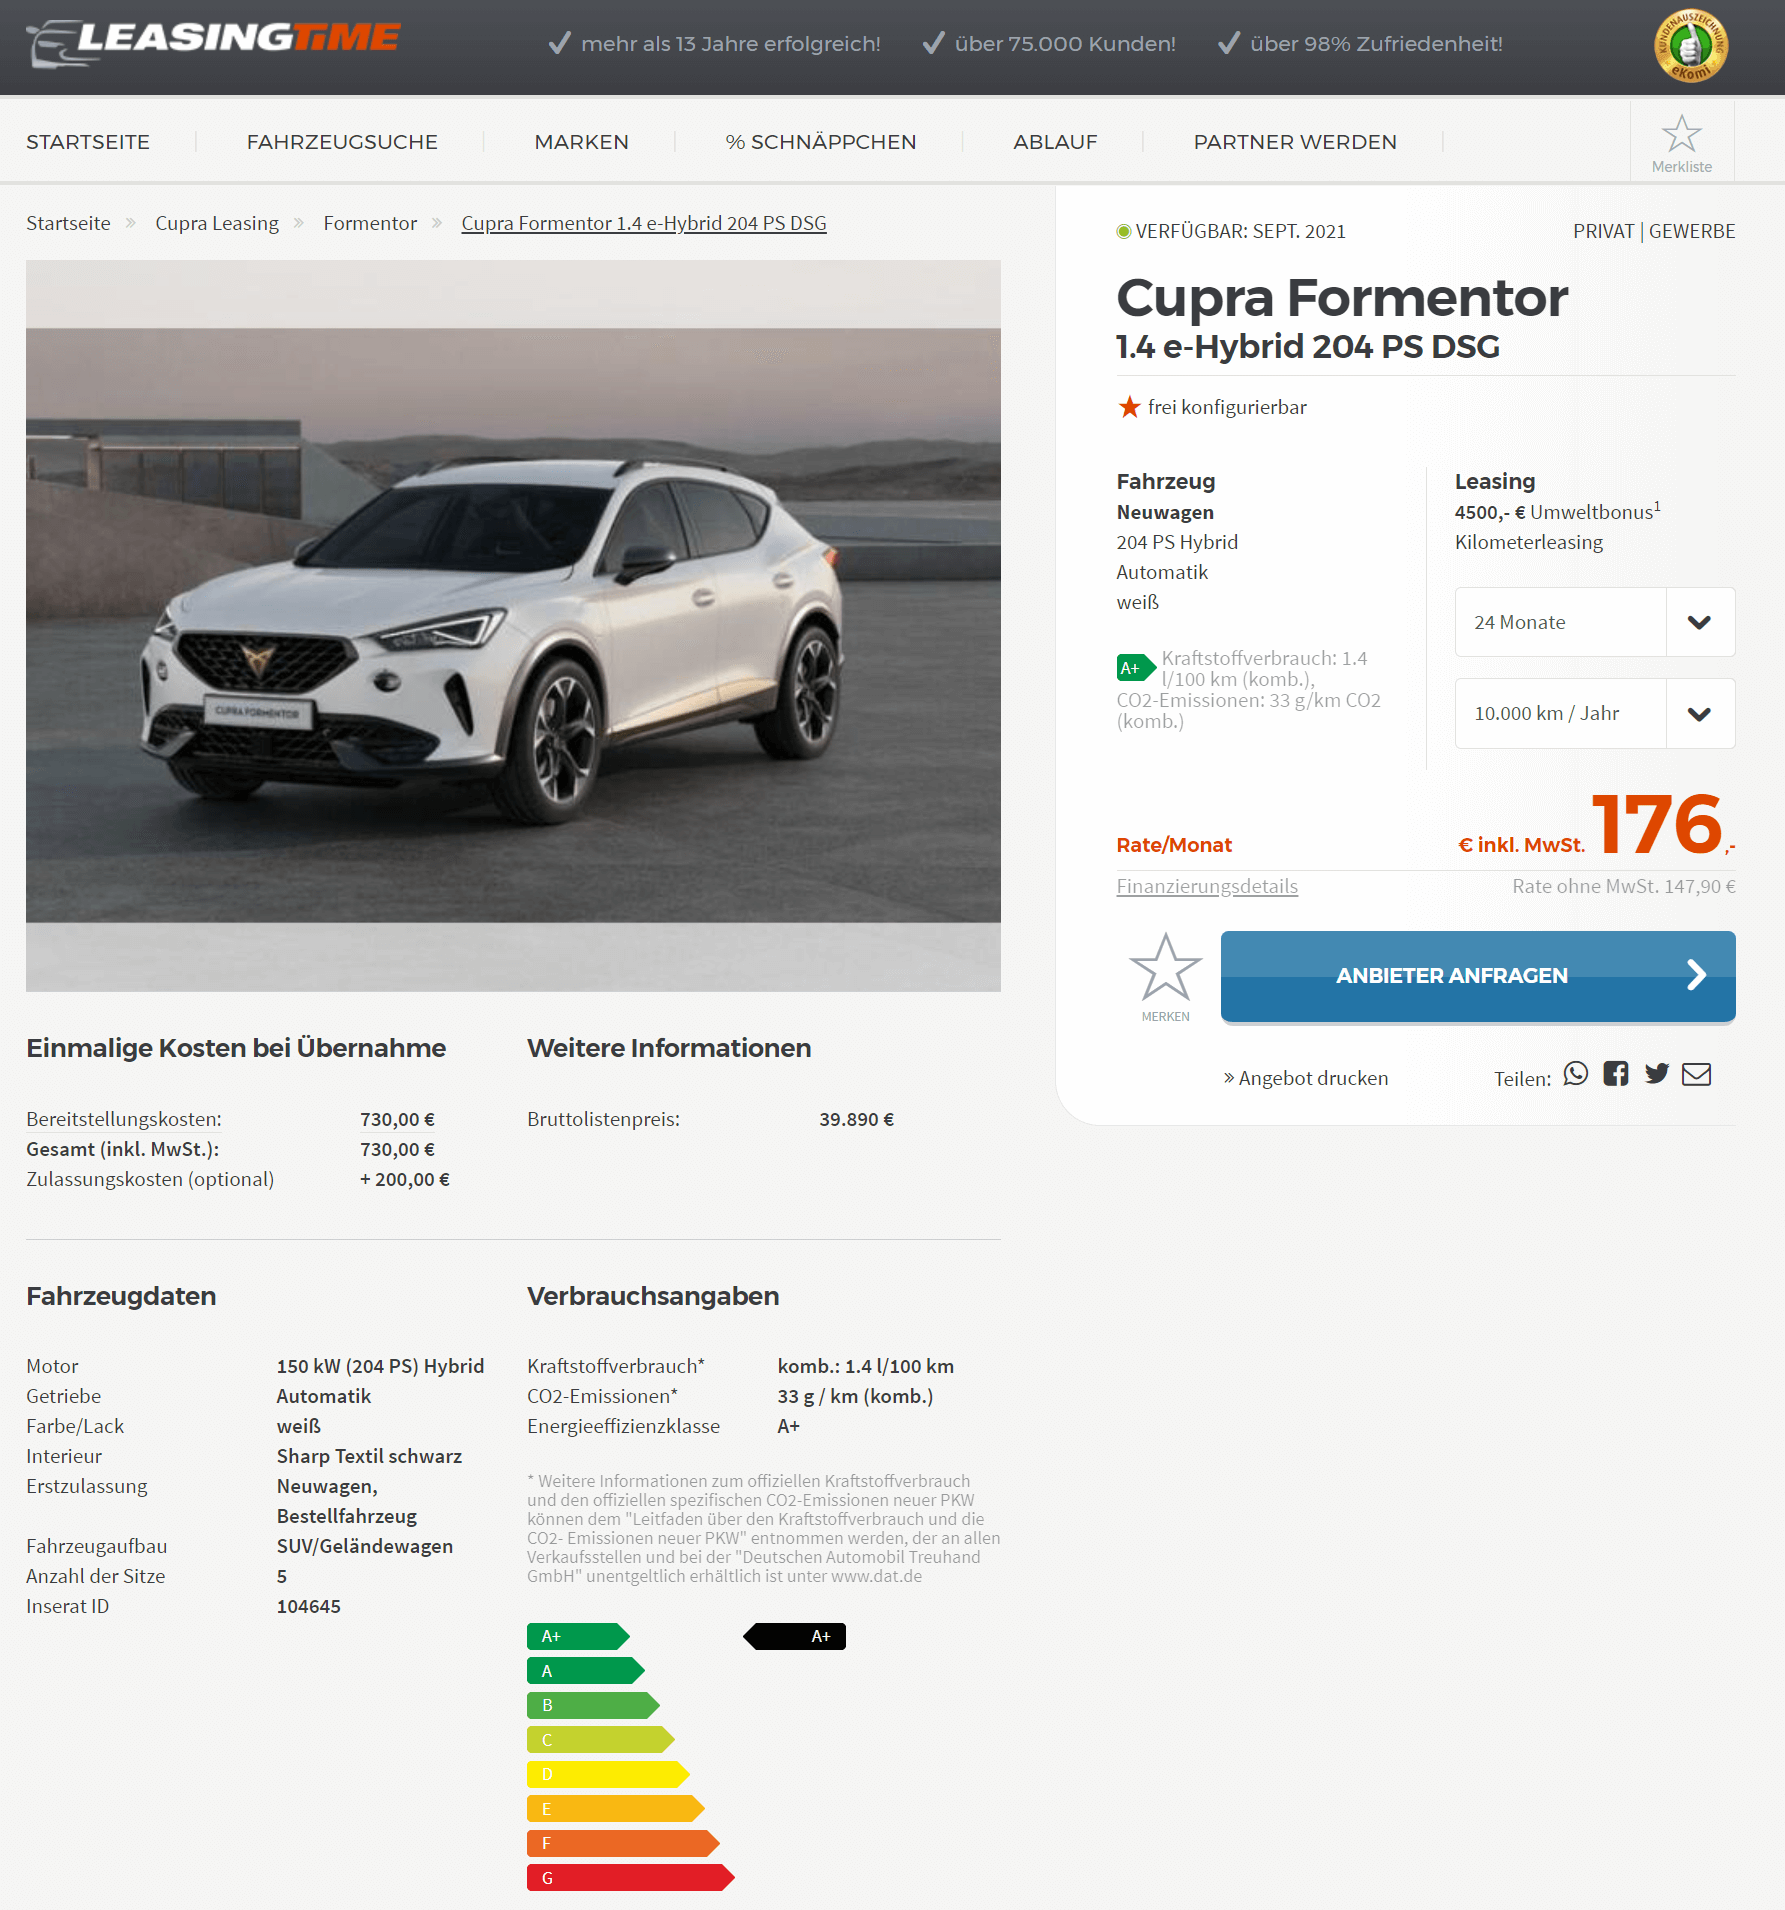Share offer on Facebook icon
The height and width of the screenshot is (1910, 1785).
pyautogui.click(x=1616, y=1074)
